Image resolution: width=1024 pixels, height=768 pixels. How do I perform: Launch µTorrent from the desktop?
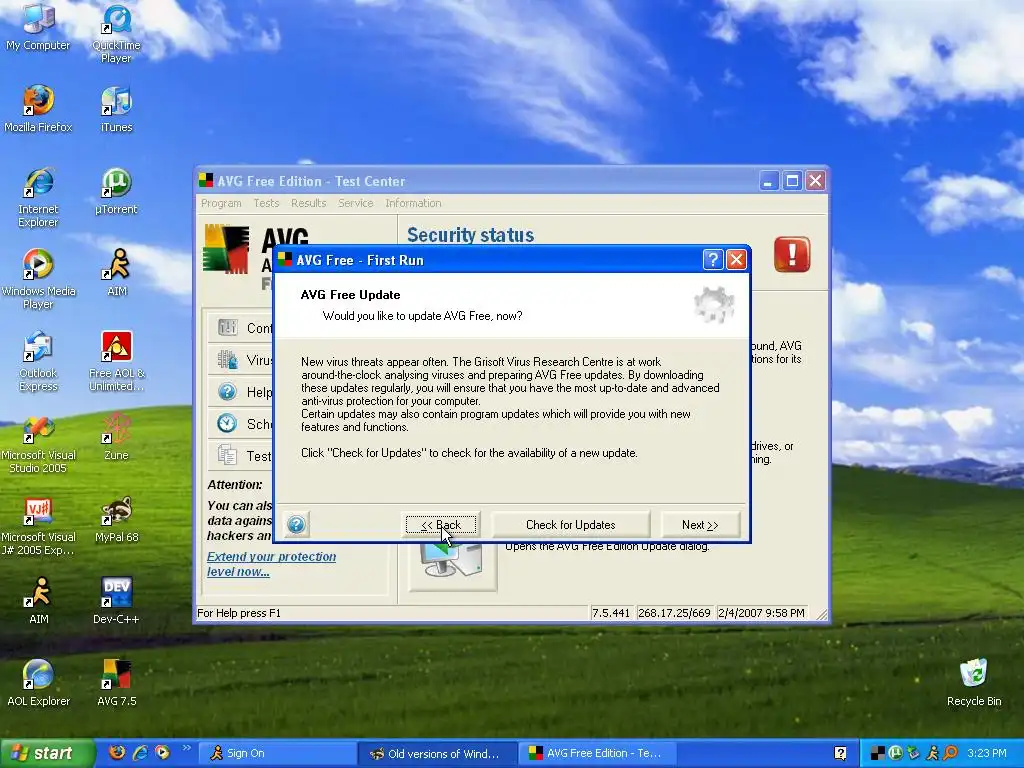[116, 191]
